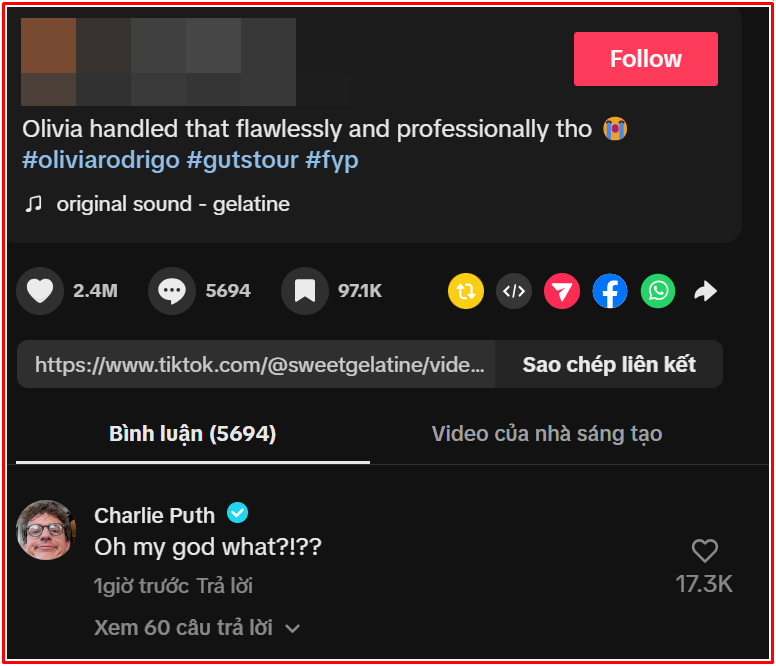Open the embed code icon

pos(514,291)
